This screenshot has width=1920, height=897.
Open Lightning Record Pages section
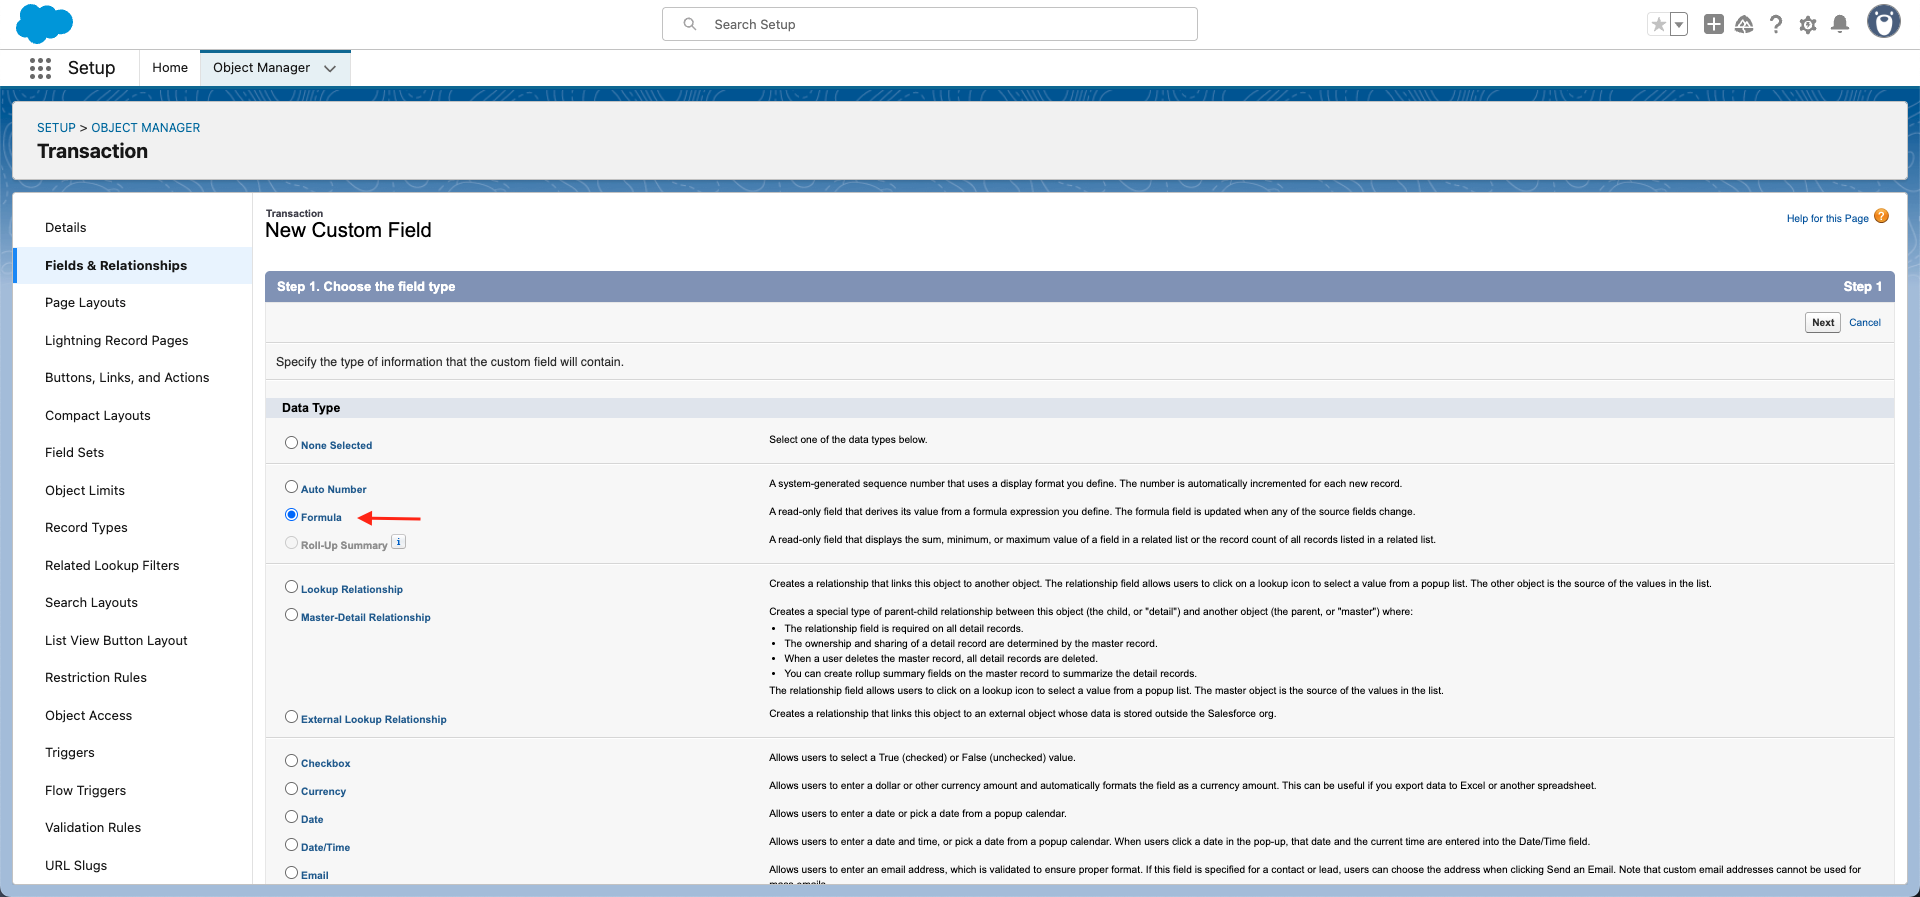click(x=116, y=340)
